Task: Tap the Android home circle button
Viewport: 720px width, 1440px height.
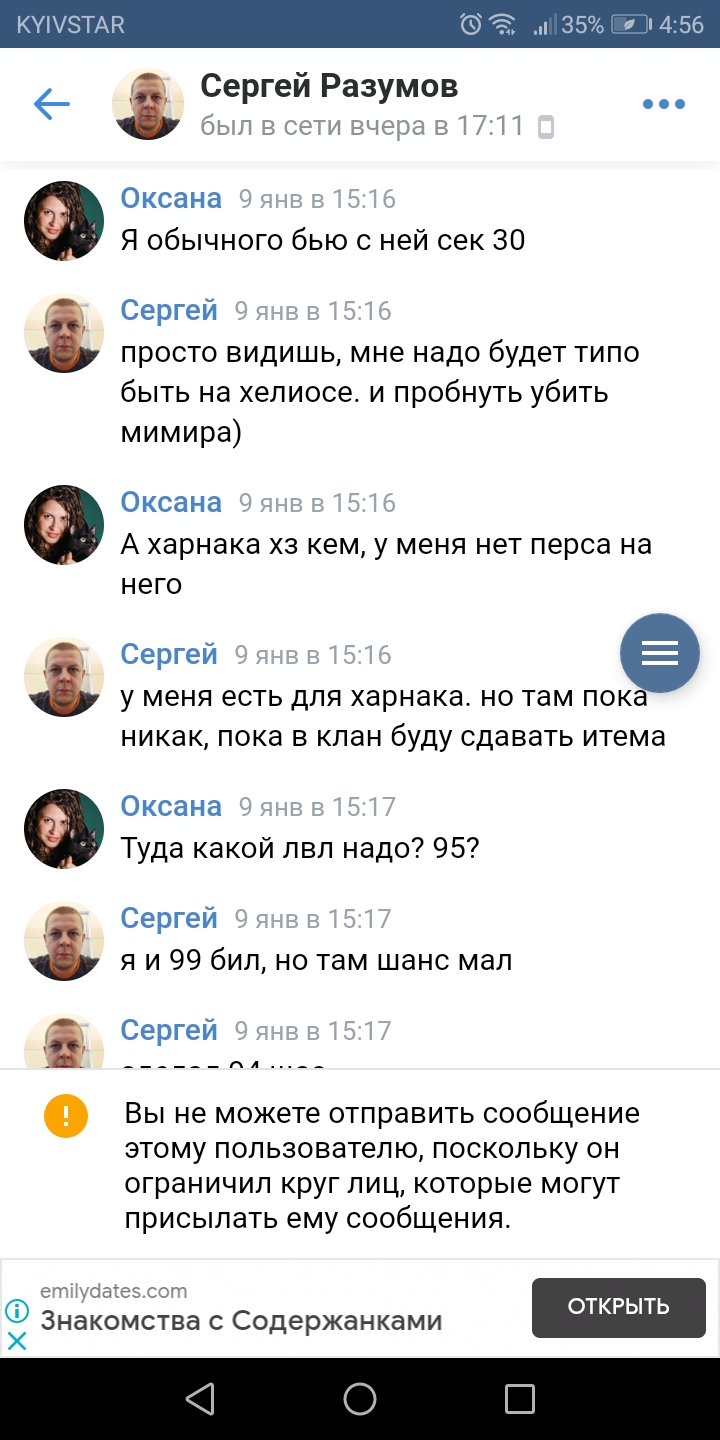Action: tap(360, 1398)
